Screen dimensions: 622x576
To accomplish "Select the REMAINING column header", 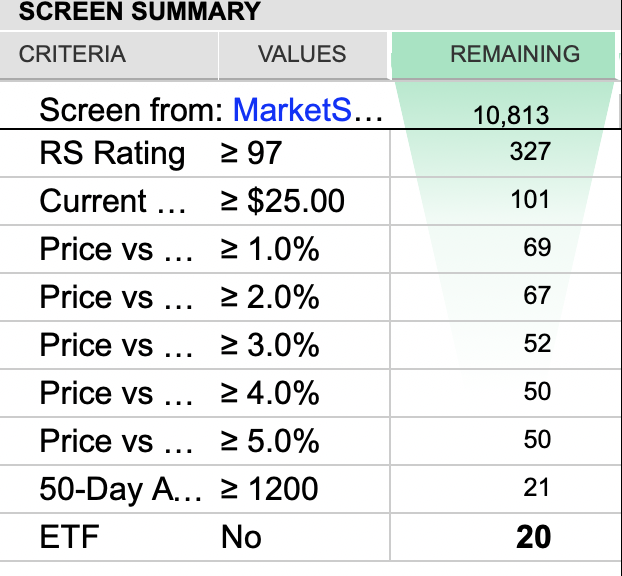I will point(514,54).
